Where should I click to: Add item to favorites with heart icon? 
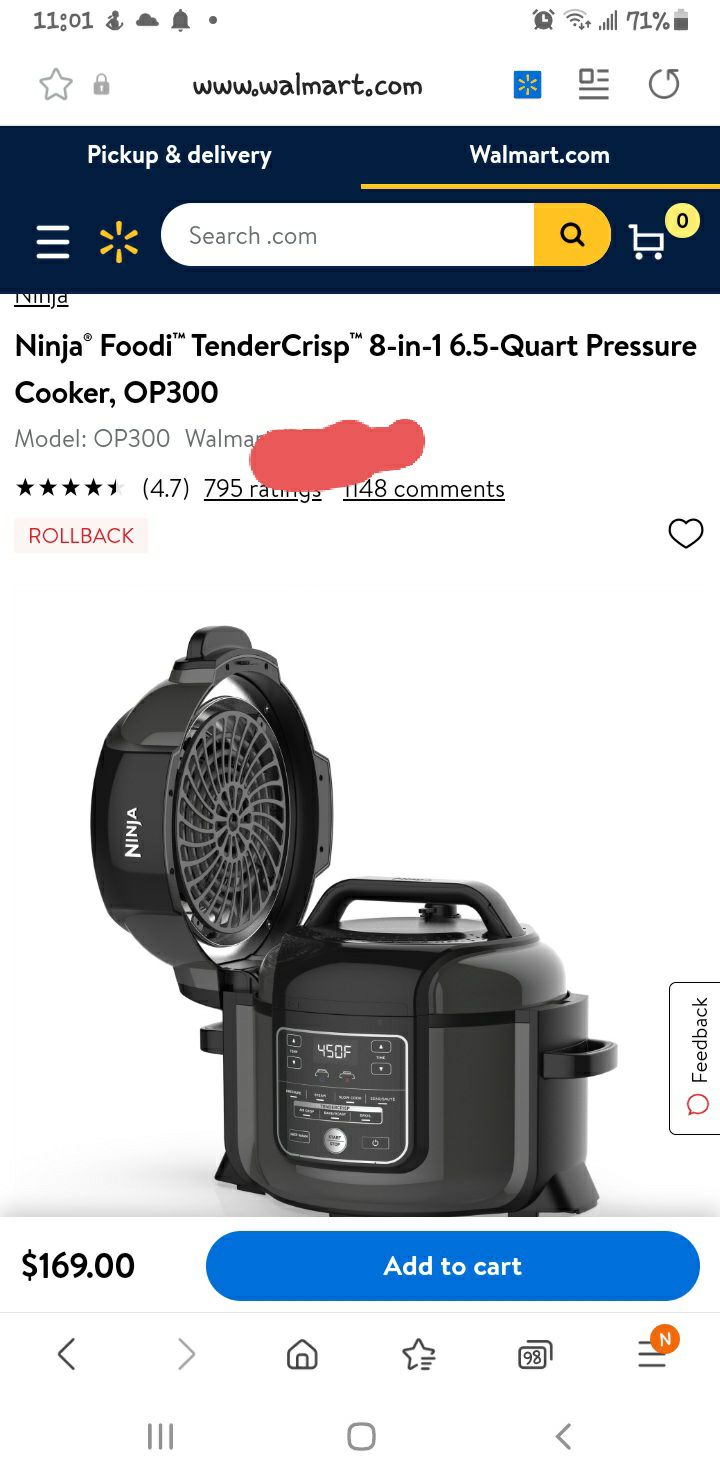(686, 535)
